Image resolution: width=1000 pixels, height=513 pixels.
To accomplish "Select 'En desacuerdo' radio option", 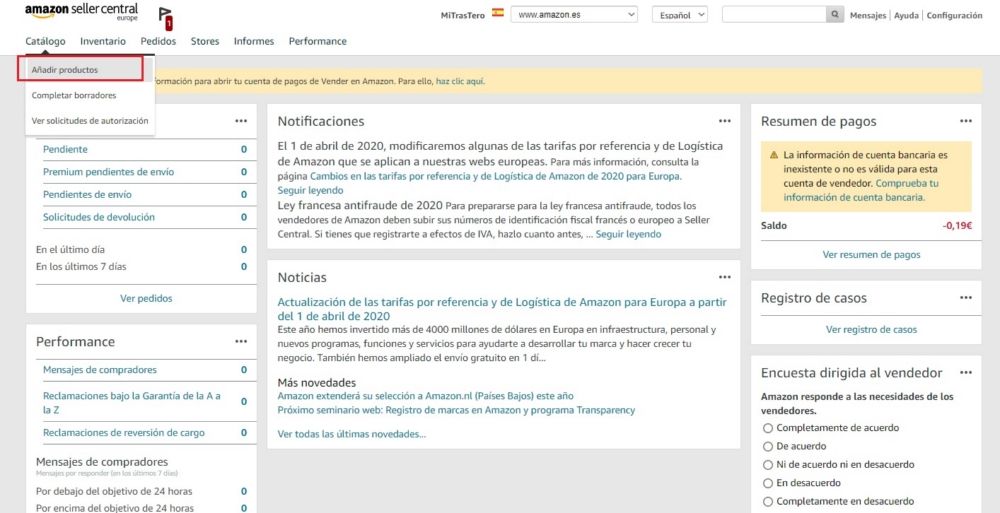I will click(x=768, y=483).
